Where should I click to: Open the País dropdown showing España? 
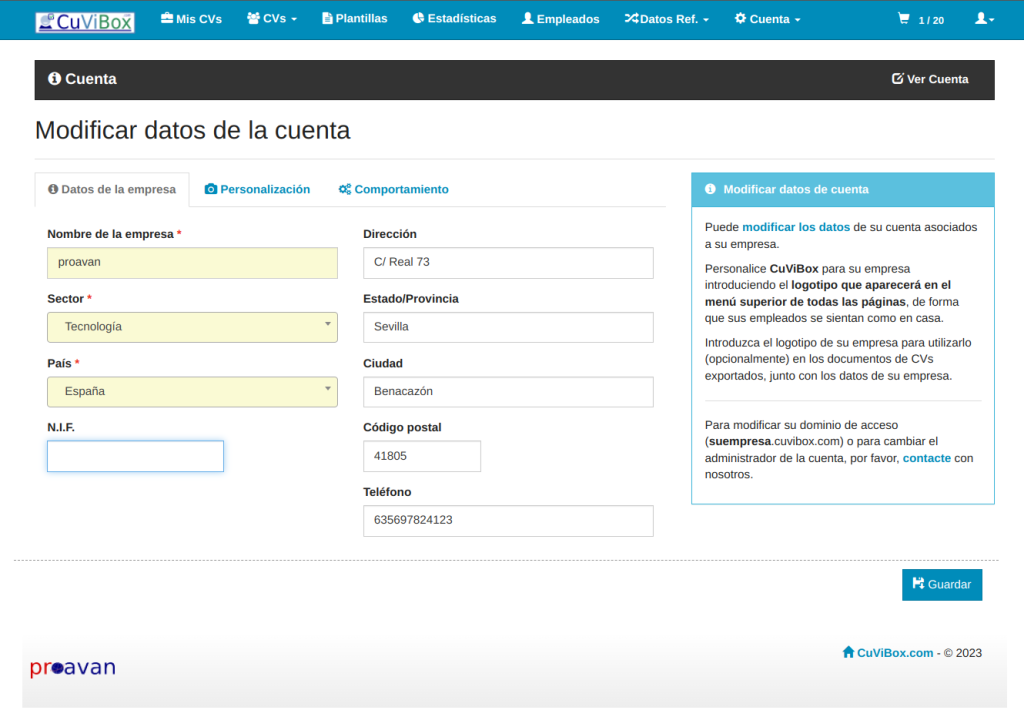tap(192, 391)
